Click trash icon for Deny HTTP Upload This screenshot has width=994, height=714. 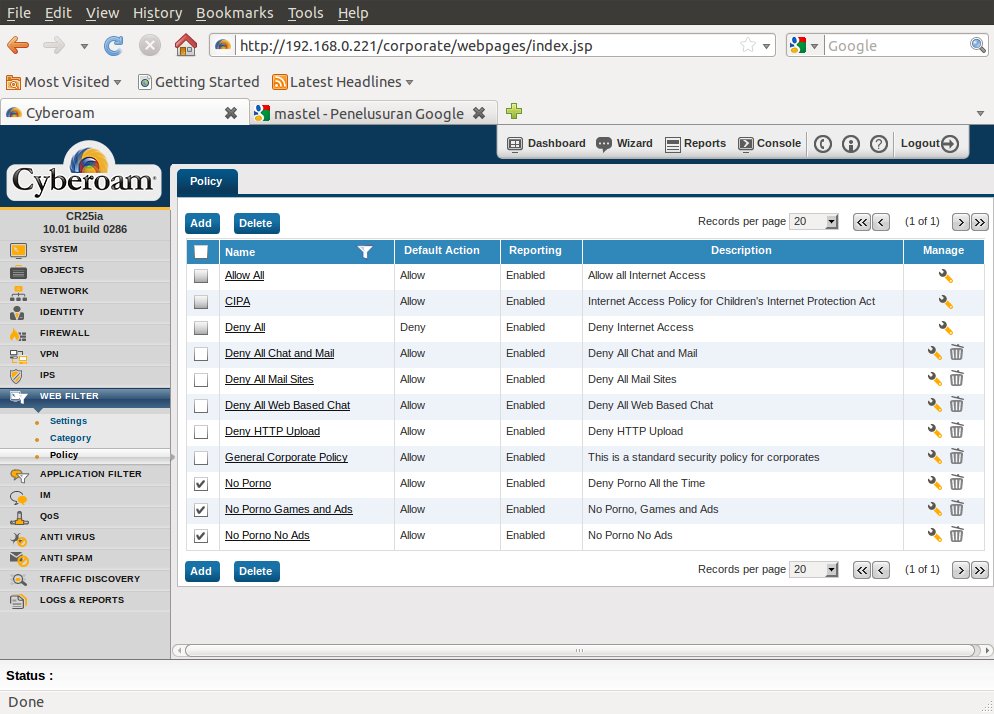coord(957,431)
